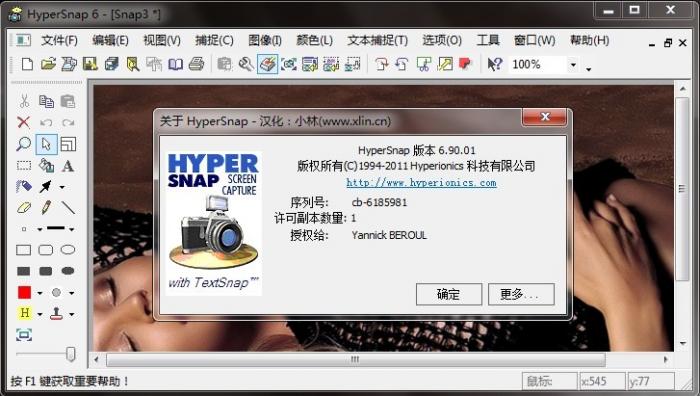Select the Text A tool
The width and height of the screenshot is (700, 396).
click(x=68, y=166)
